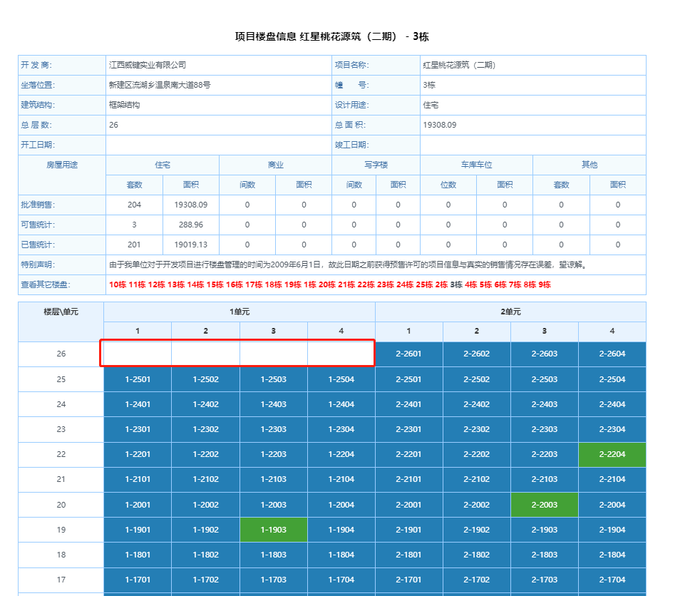Click unit cell 1-2001
Image resolution: width=700 pixels, height=596 pixels.
coord(138,505)
